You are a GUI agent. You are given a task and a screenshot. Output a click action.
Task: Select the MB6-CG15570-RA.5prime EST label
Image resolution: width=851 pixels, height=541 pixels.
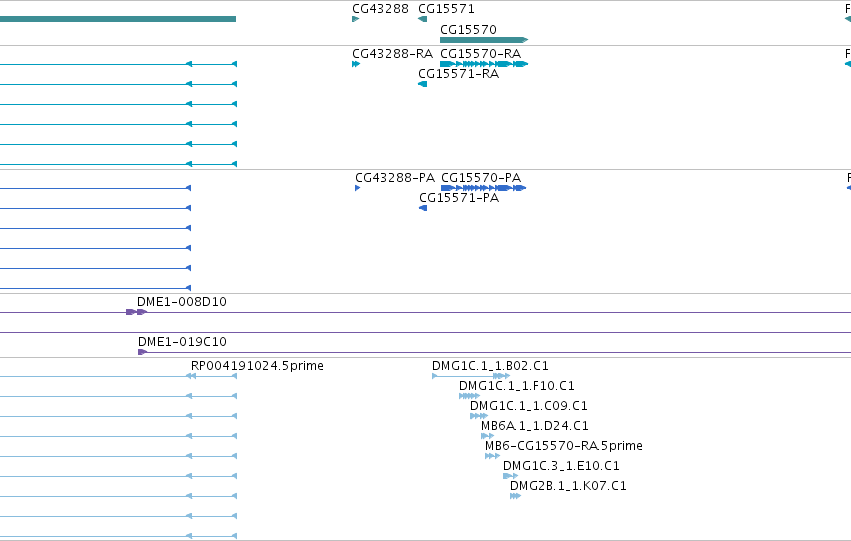[564, 446]
